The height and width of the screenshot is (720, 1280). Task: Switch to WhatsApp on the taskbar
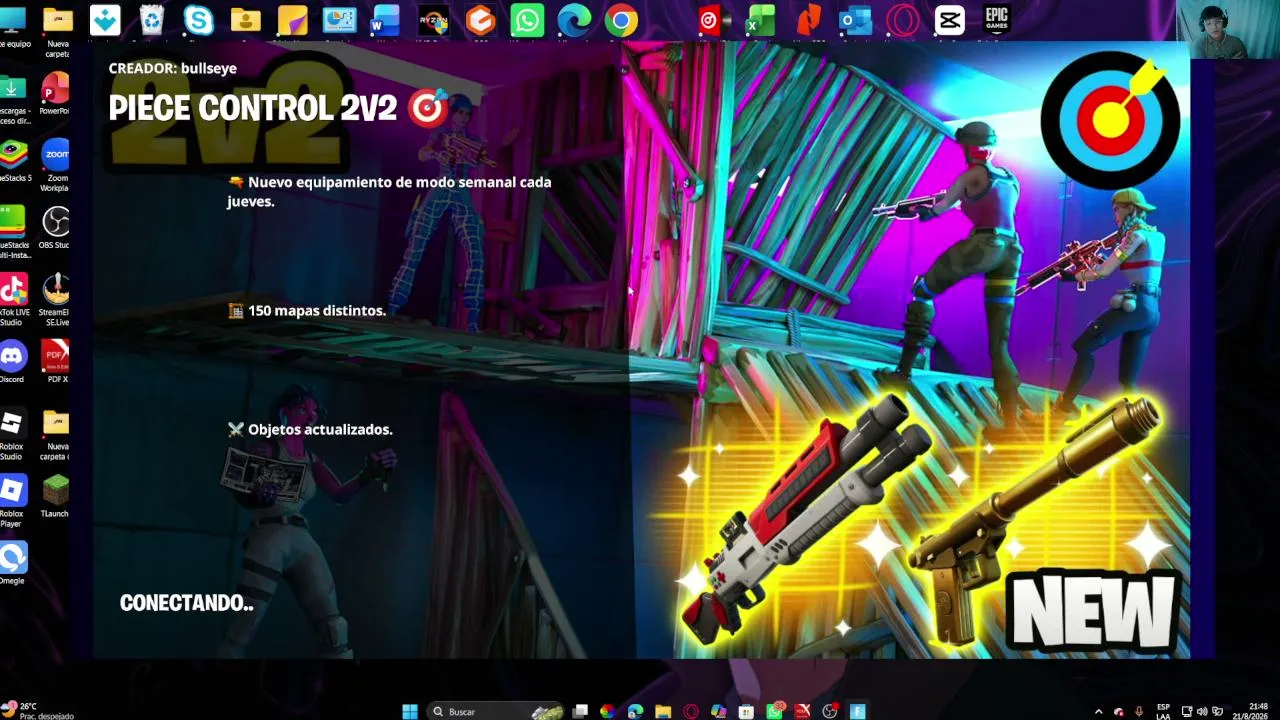coord(774,712)
